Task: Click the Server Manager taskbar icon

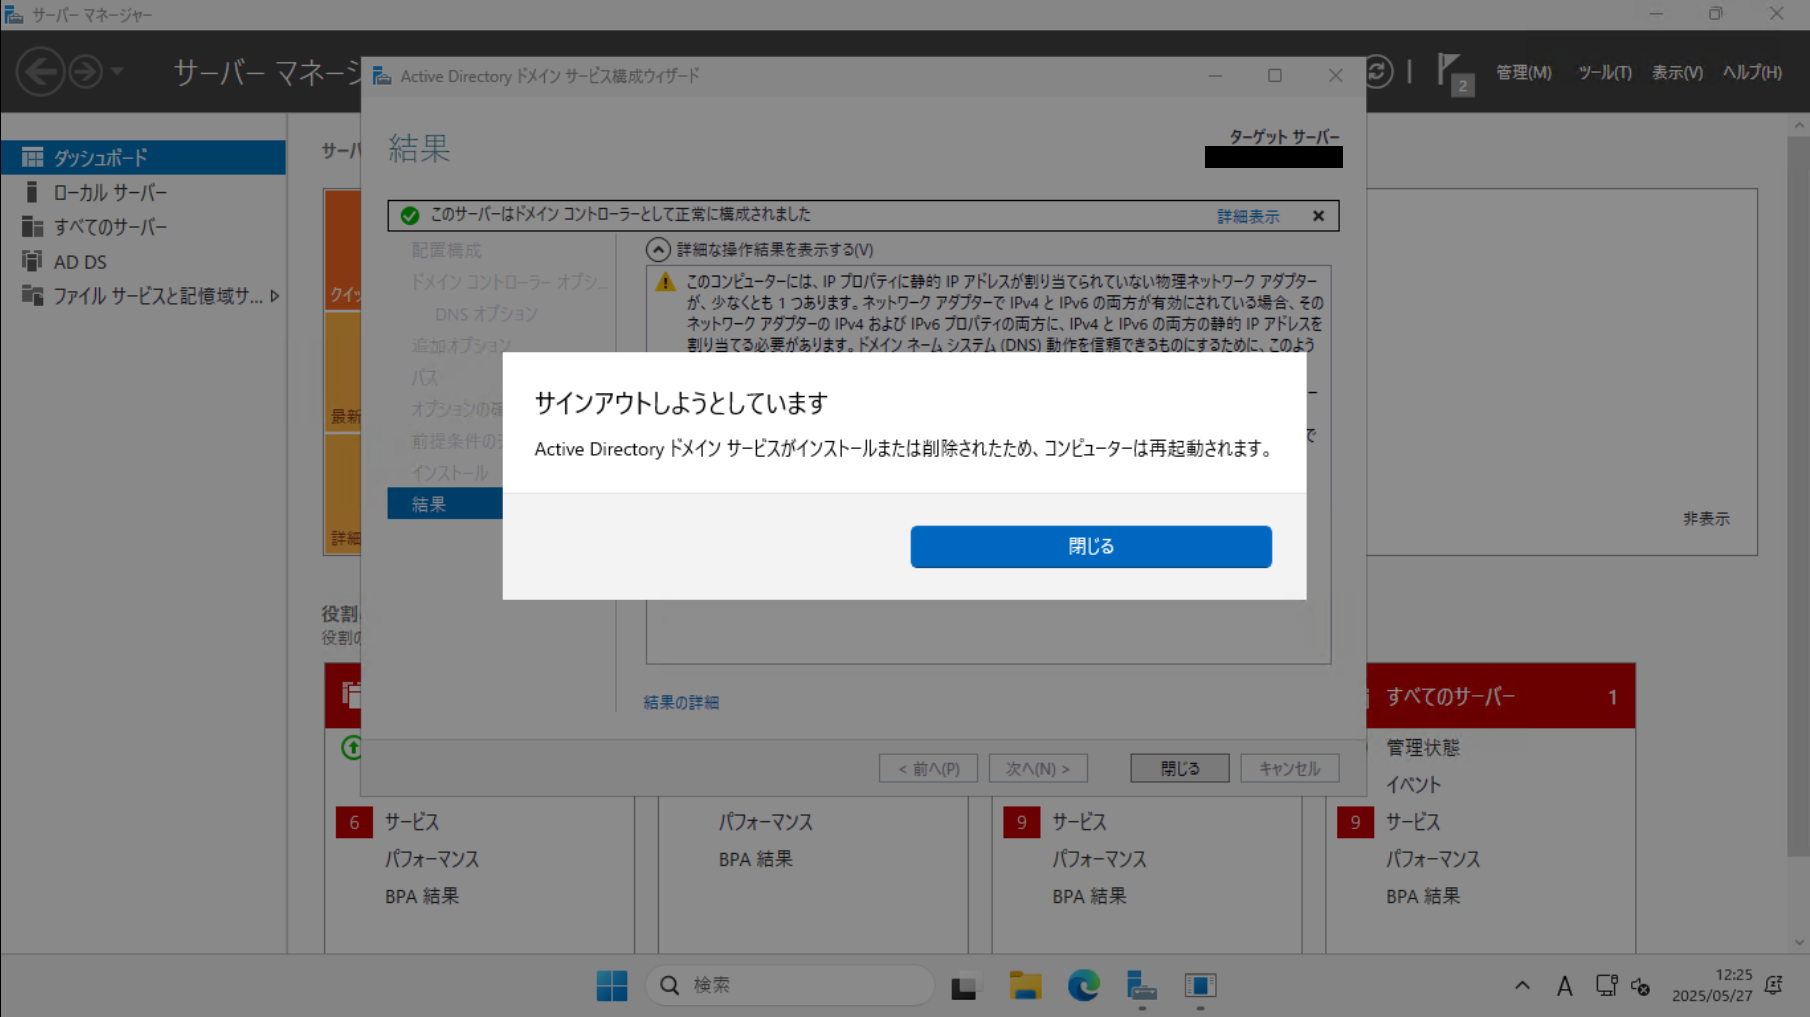Action: [1141, 985]
